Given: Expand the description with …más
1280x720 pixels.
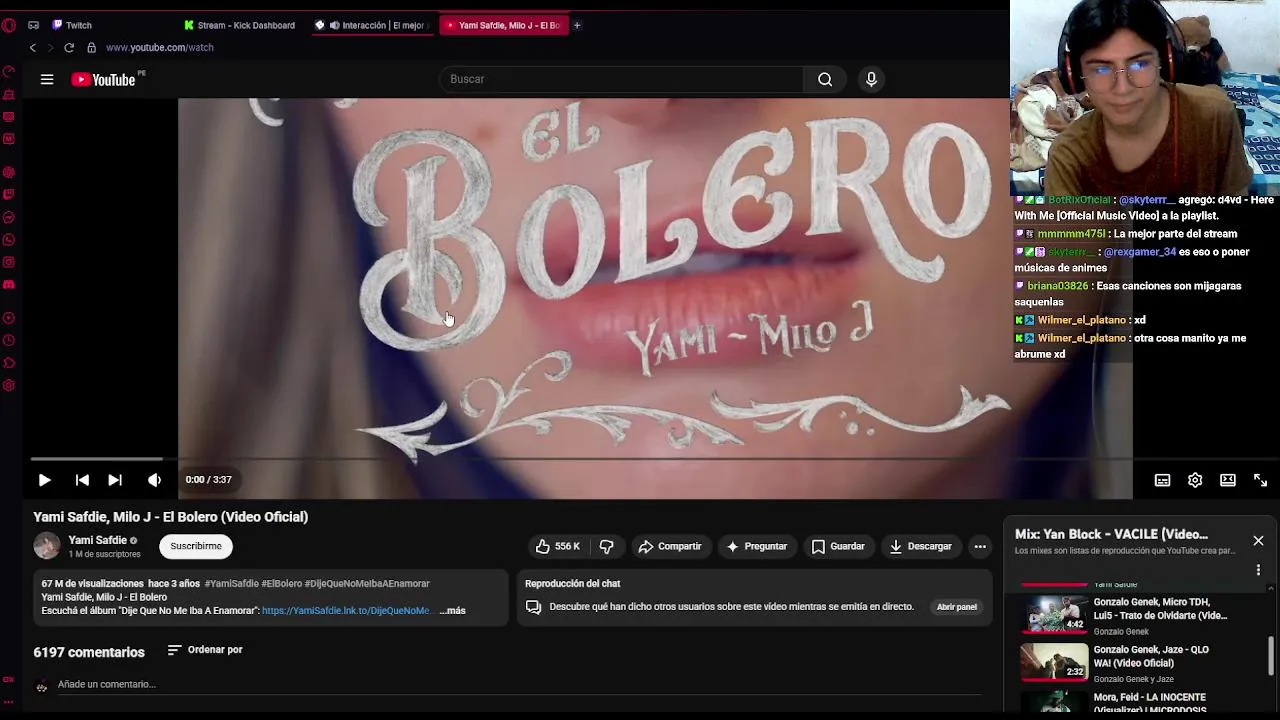Looking at the screenshot, I should (454, 611).
